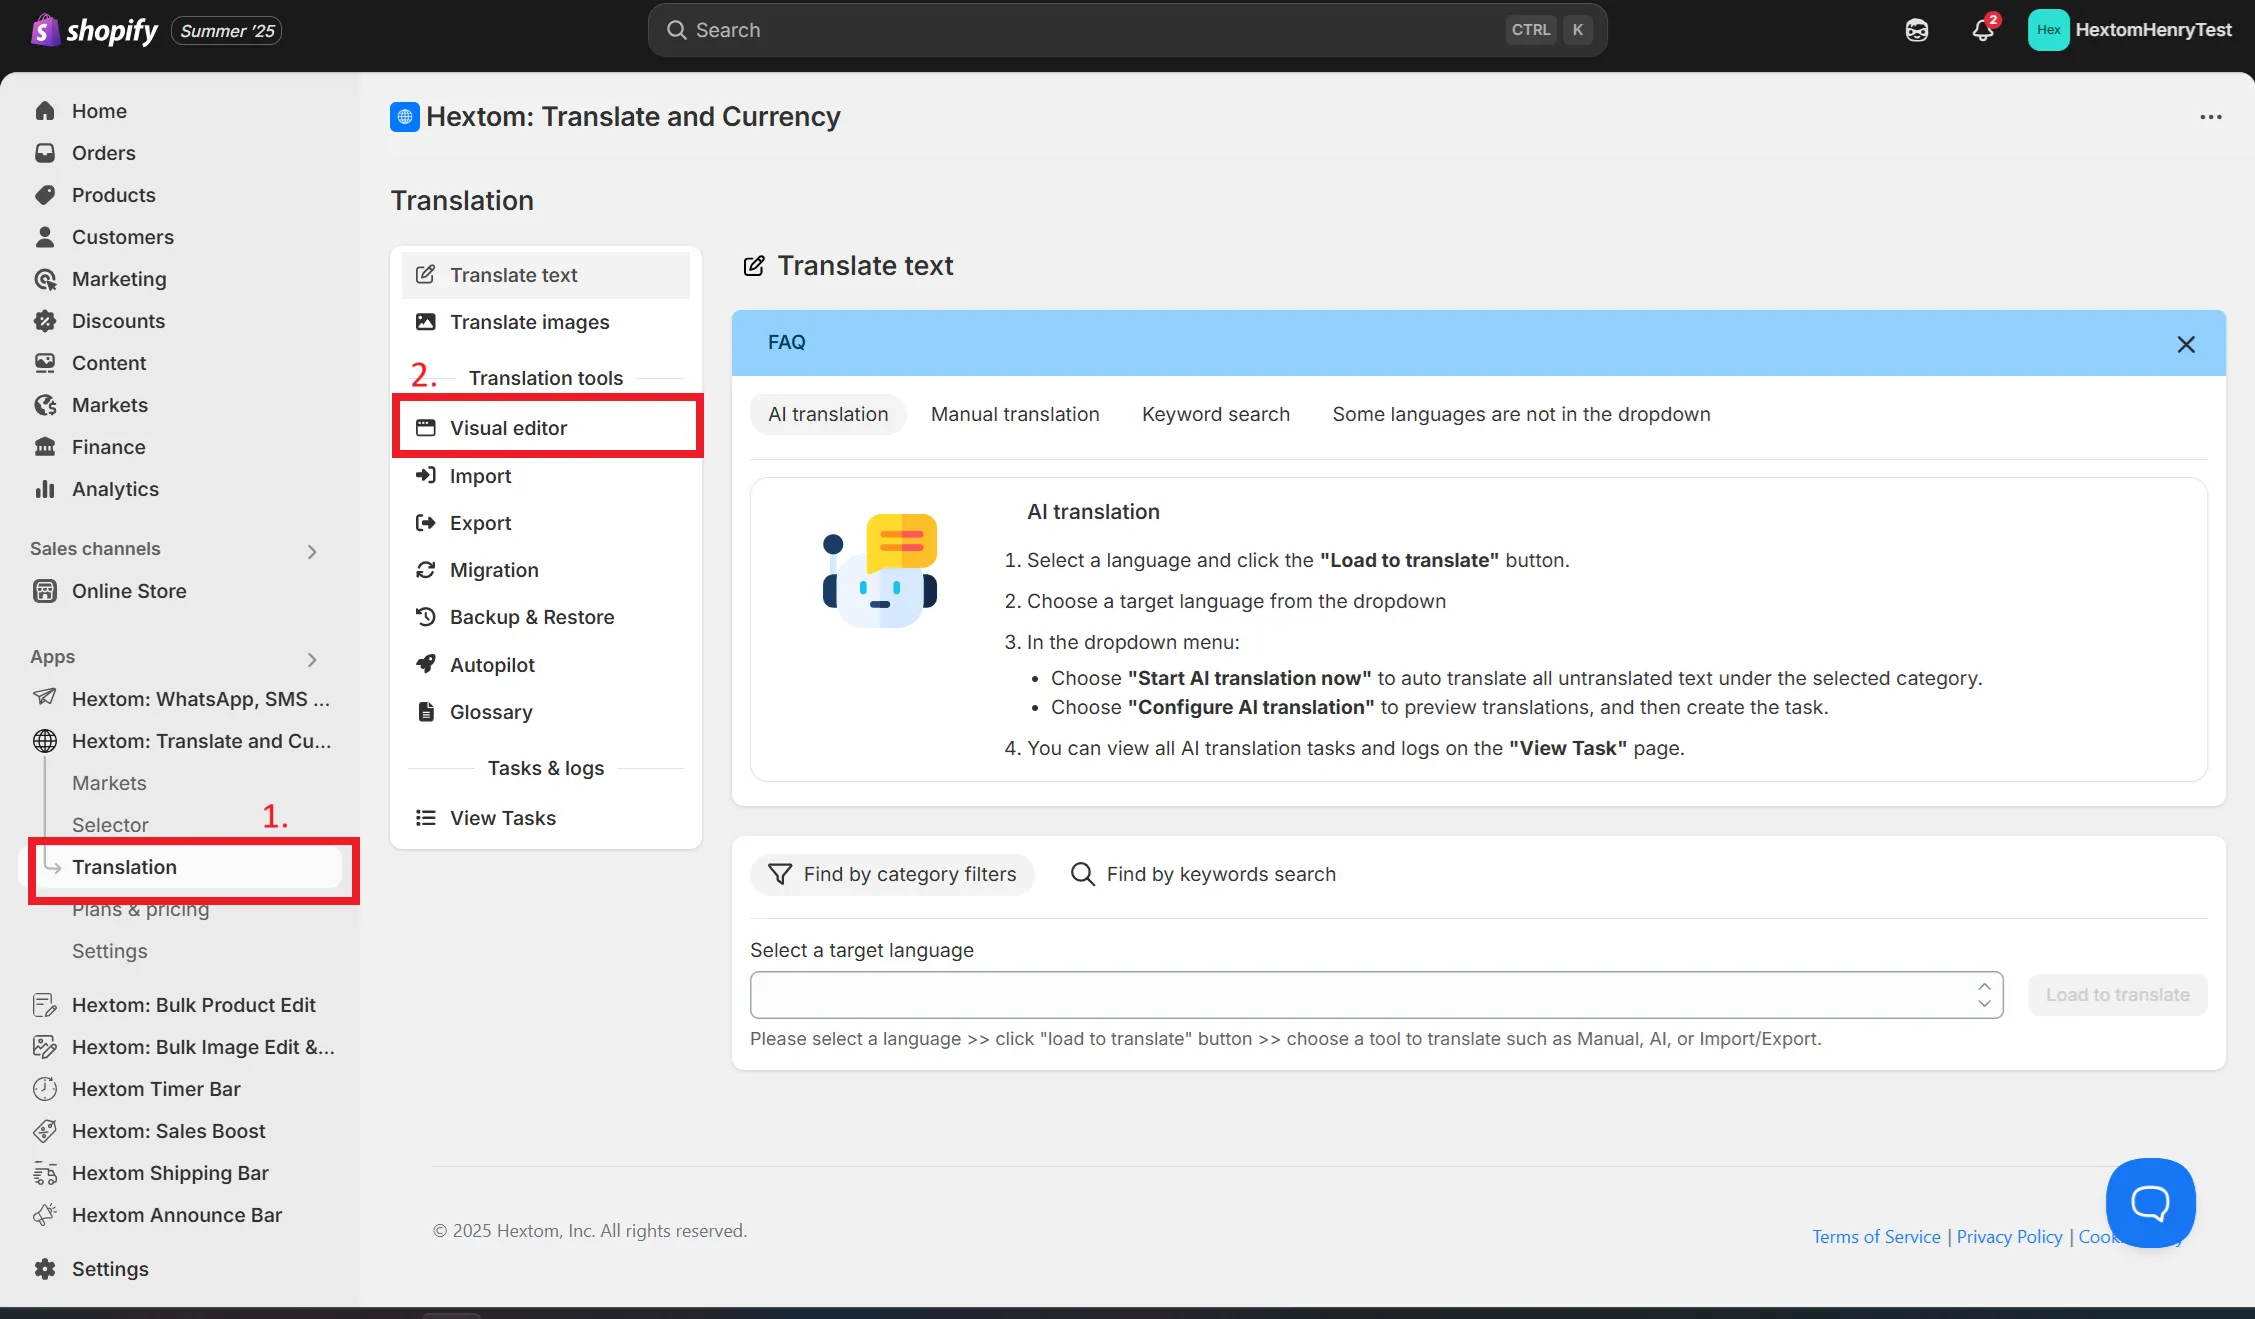Click the Customers person icon
Viewport: 2255px width, 1319px height.
45,237
